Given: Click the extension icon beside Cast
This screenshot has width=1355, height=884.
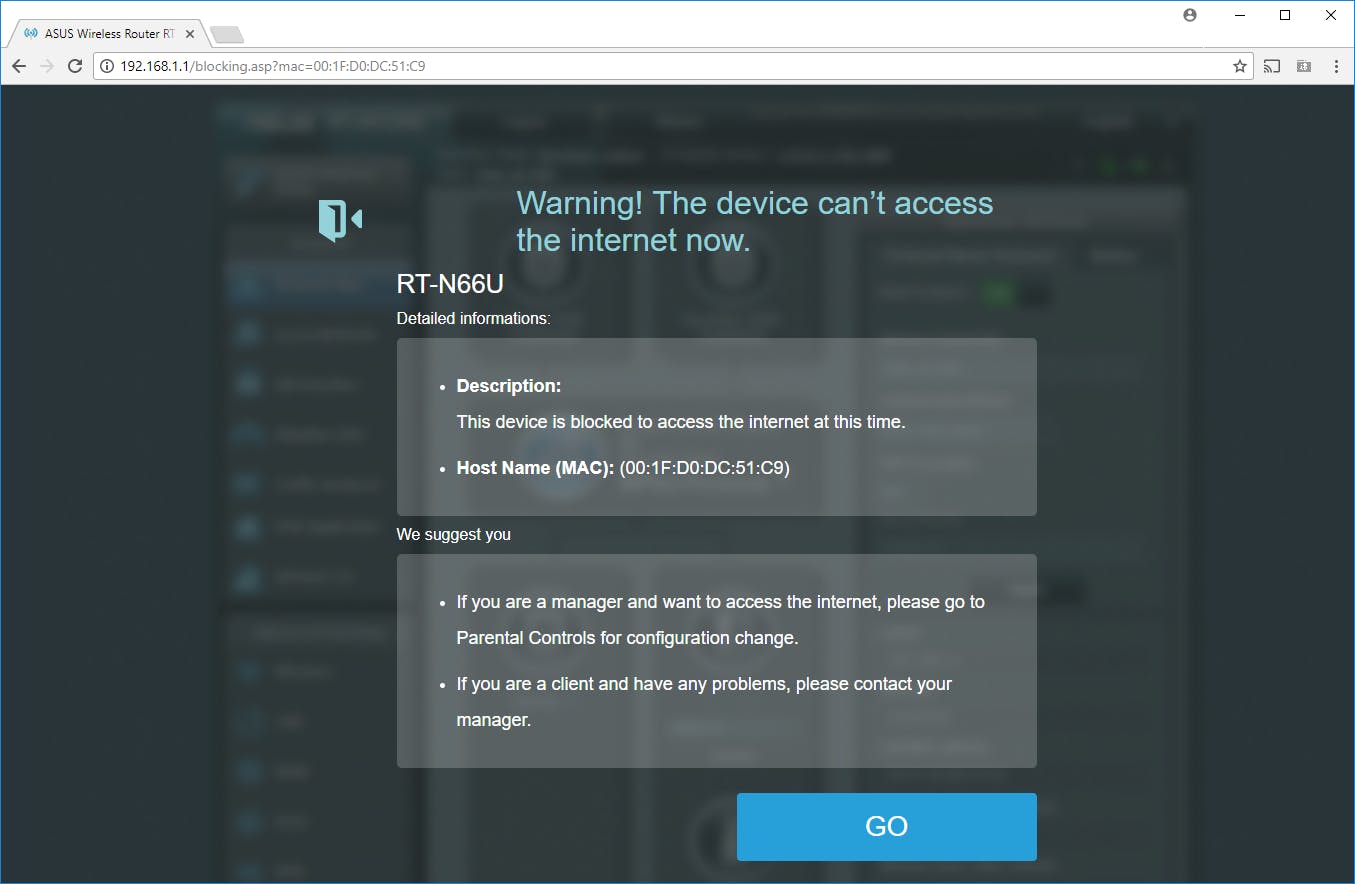Looking at the screenshot, I should (x=1304, y=66).
